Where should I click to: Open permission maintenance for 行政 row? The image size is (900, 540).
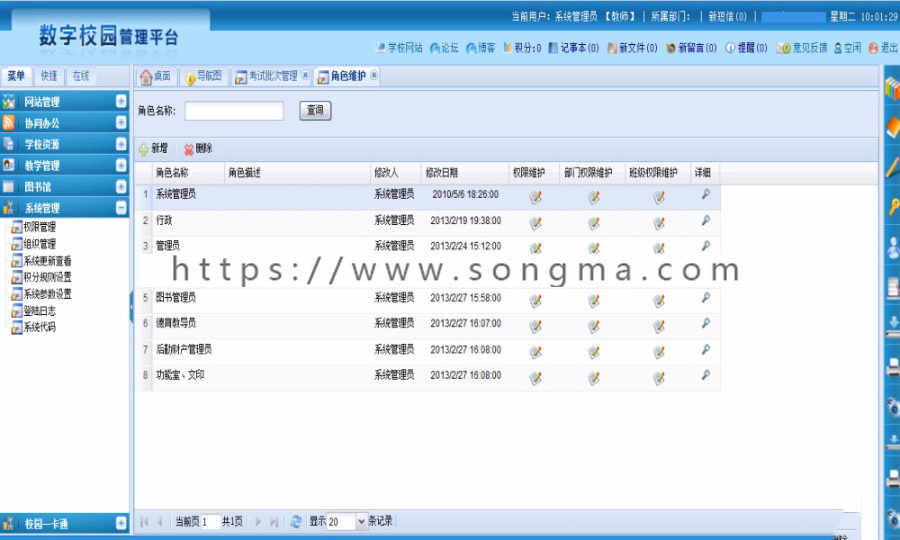pyautogui.click(x=536, y=223)
